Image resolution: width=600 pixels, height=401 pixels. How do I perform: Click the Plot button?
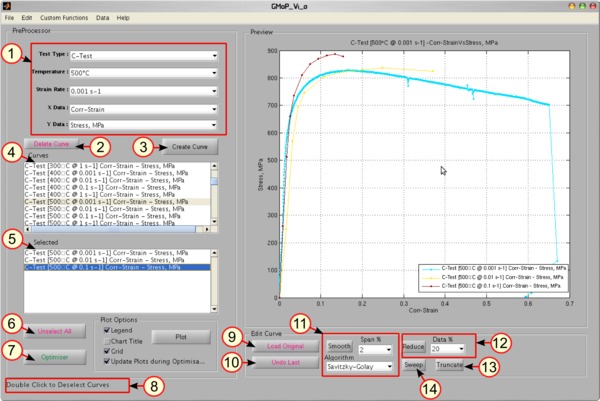(x=181, y=337)
